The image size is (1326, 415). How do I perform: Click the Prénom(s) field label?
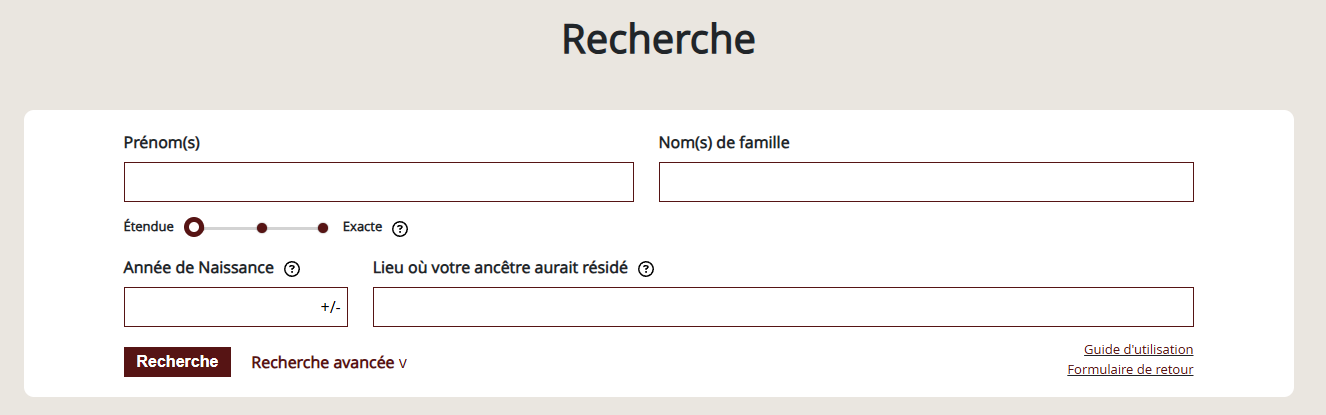pyautogui.click(x=162, y=143)
